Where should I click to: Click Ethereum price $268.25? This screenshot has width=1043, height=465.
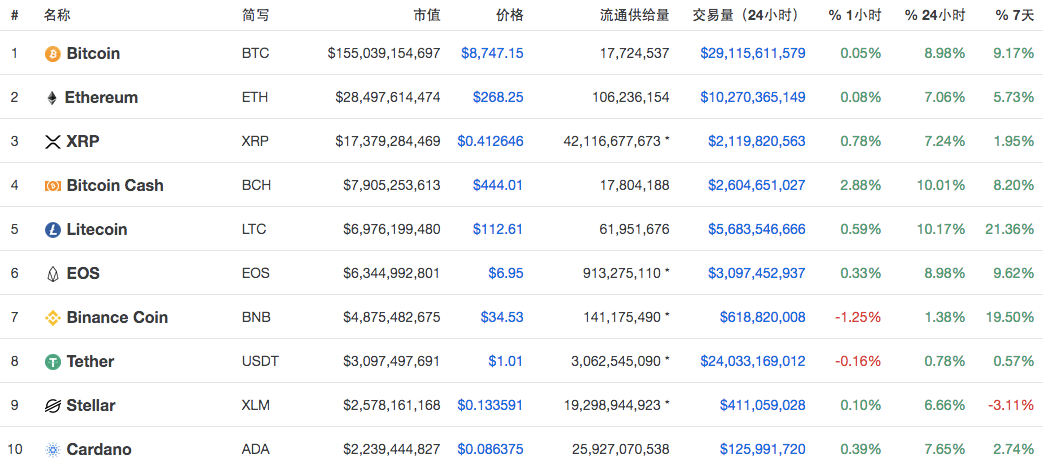tap(498, 97)
